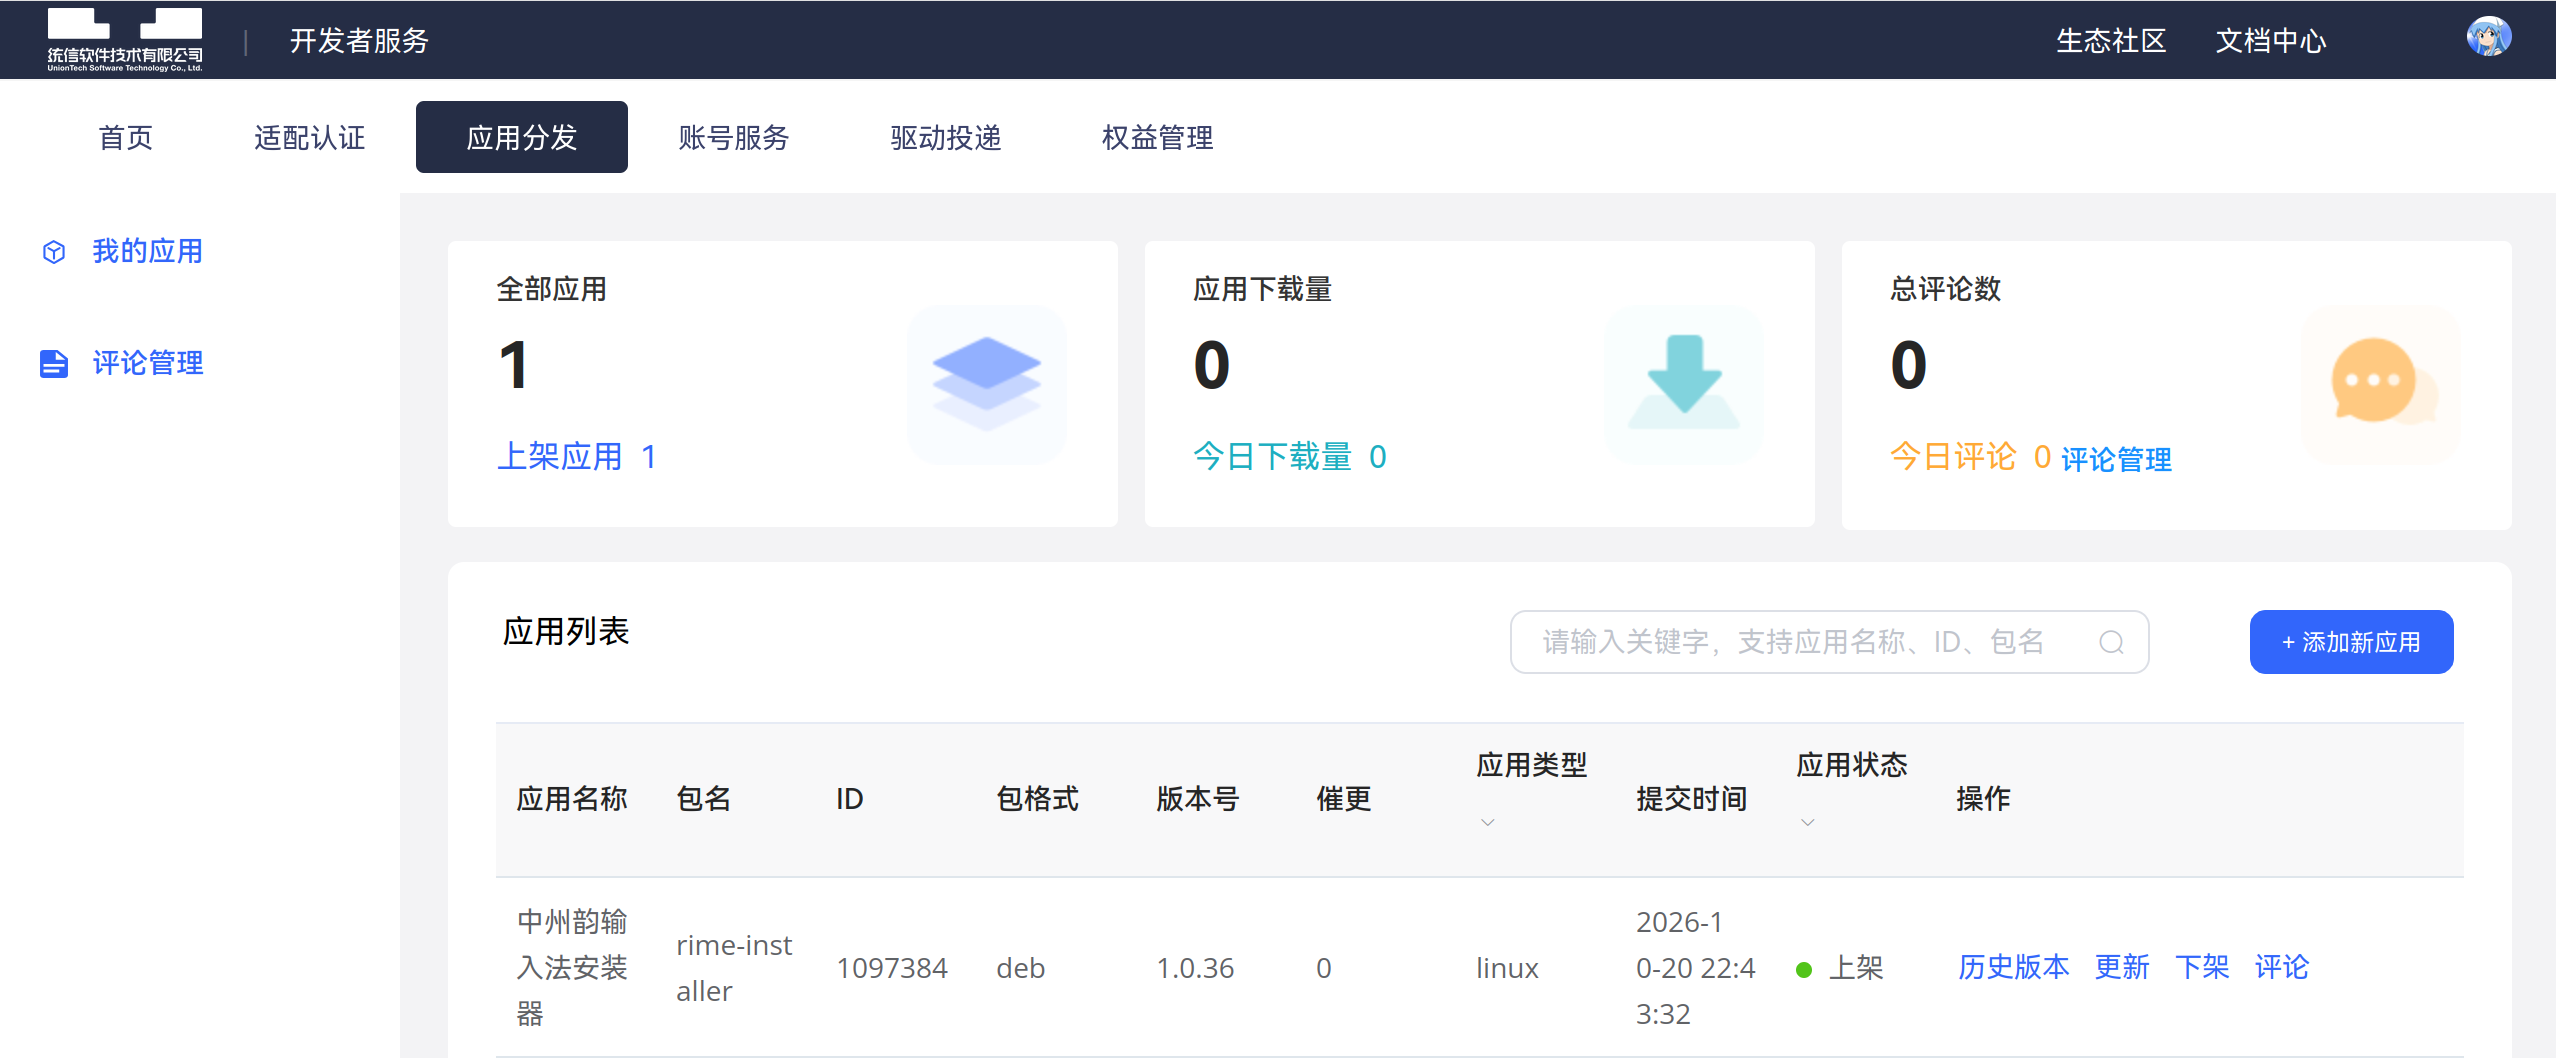The width and height of the screenshot is (2556, 1058).
Task: Click 上架应用 1 in 全部应用 card
Action: tap(577, 457)
